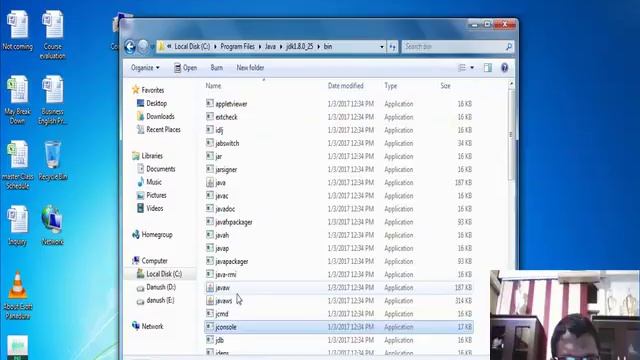Click jdk1.8.0_25 in the address path
Screen dimensions: 640x360
300,47
